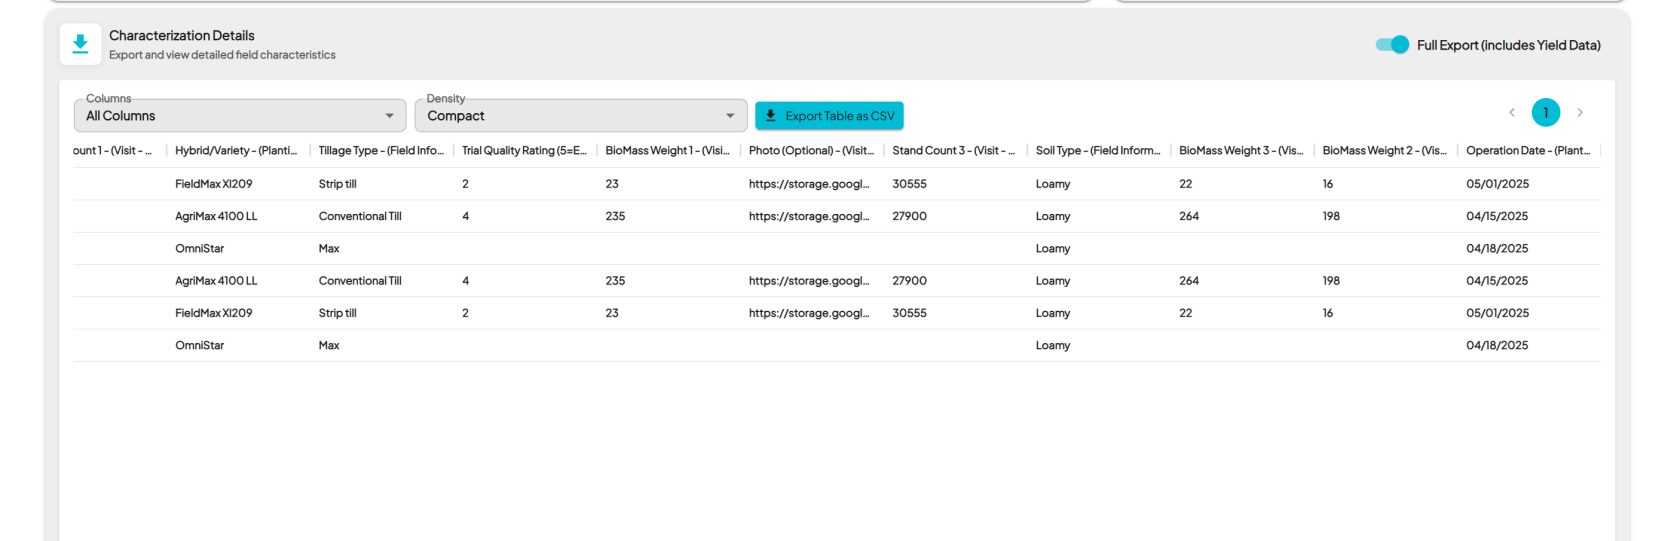The width and height of the screenshot is (1680, 541).
Task: Click the Characterization Details download icon
Action: (80, 45)
